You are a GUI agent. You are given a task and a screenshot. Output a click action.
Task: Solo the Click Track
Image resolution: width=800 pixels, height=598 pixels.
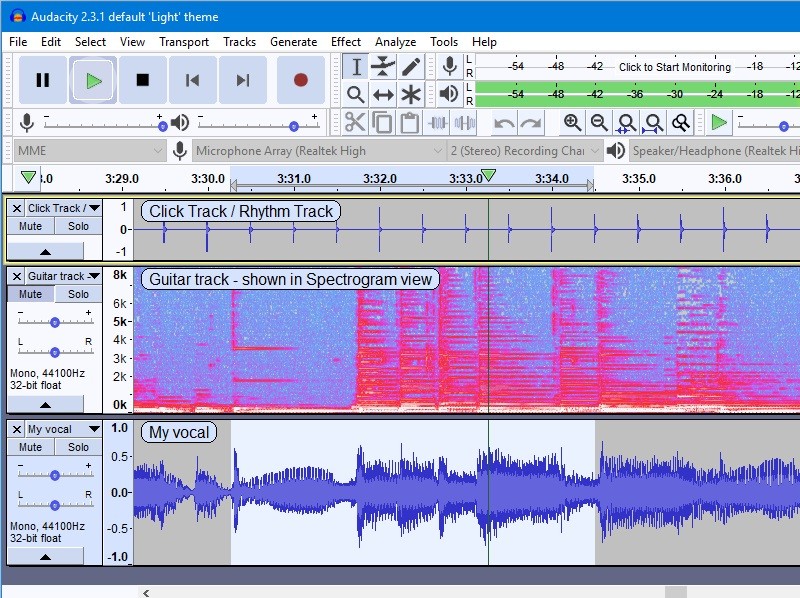click(78, 226)
